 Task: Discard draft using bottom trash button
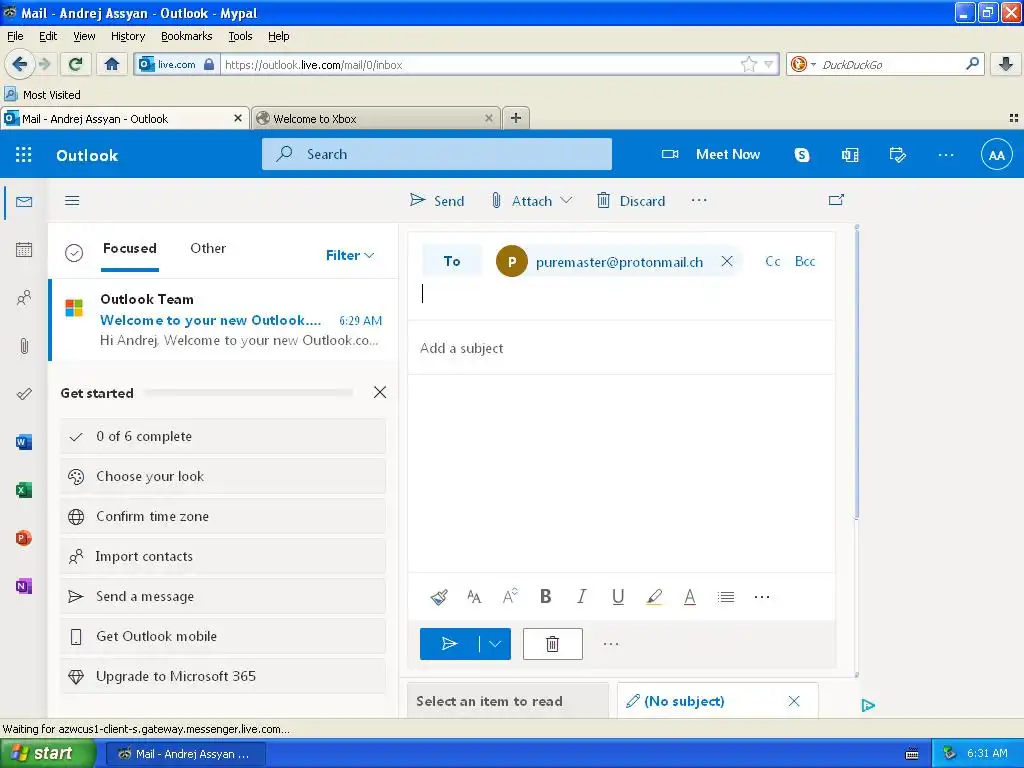click(x=552, y=644)
